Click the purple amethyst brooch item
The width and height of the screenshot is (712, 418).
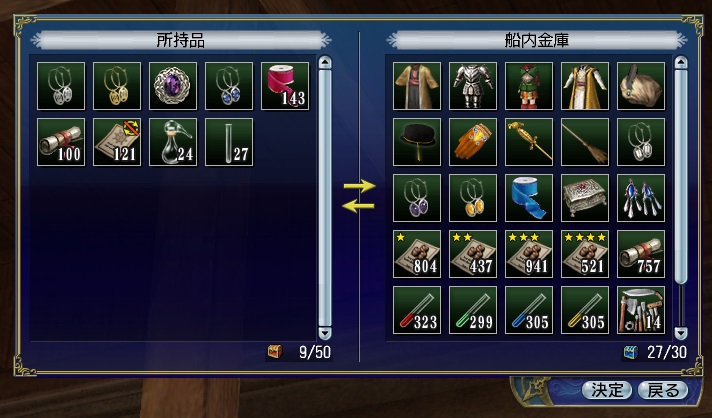173,86
